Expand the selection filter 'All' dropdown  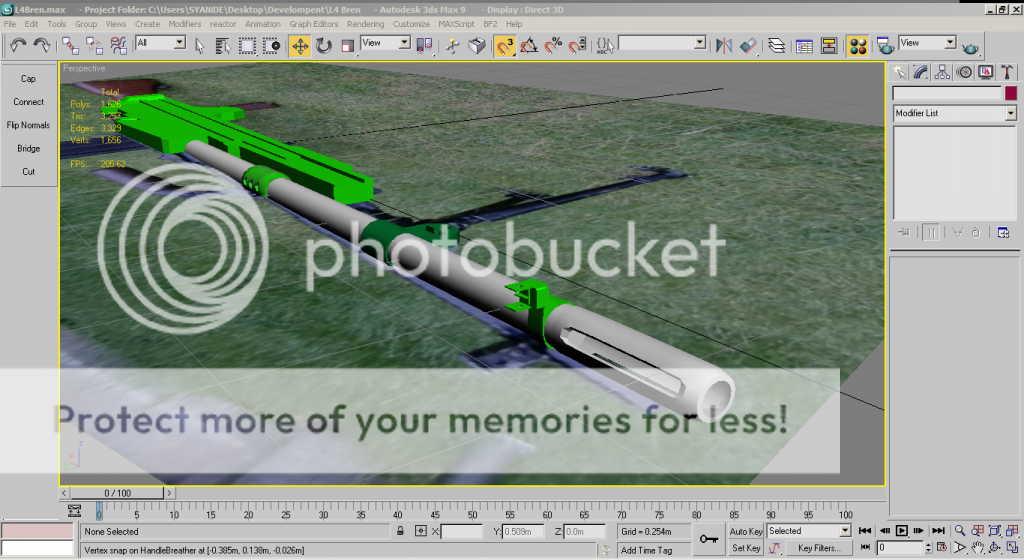point(161,43)
